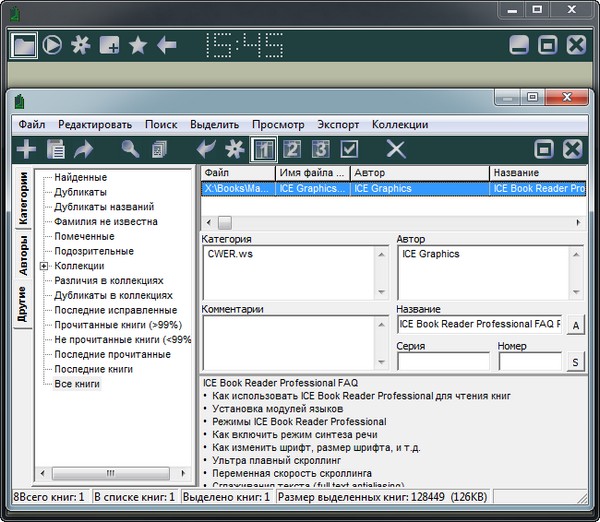This screenshot has height=522, width=600.
Task: Open the Экспорт menu
Action: pyautogui.click(x=338, y=125)
